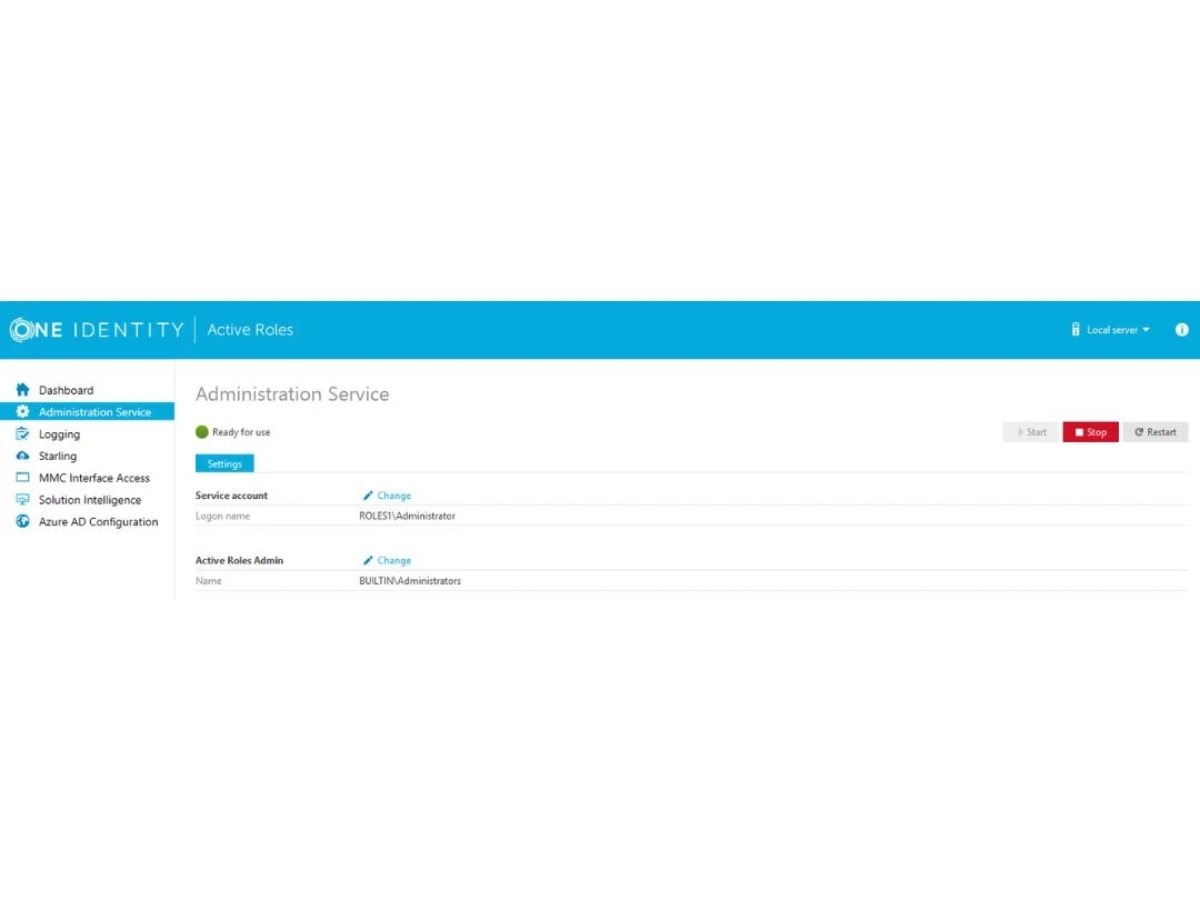Click the Administration Service gear icon
1200x900 pixels.
tap(23, 412)
